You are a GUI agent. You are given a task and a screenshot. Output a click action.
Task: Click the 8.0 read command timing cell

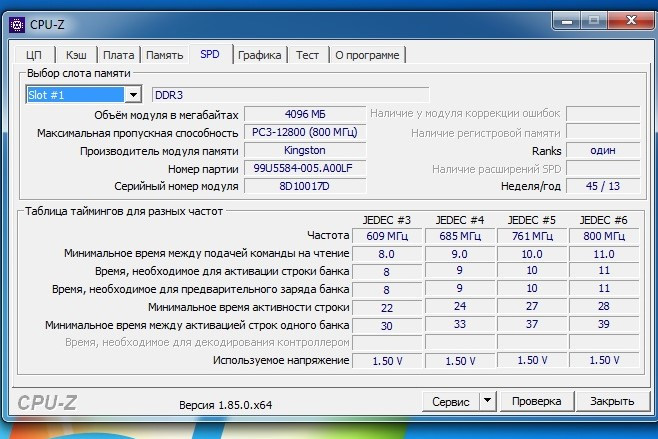tap(387, 254)
